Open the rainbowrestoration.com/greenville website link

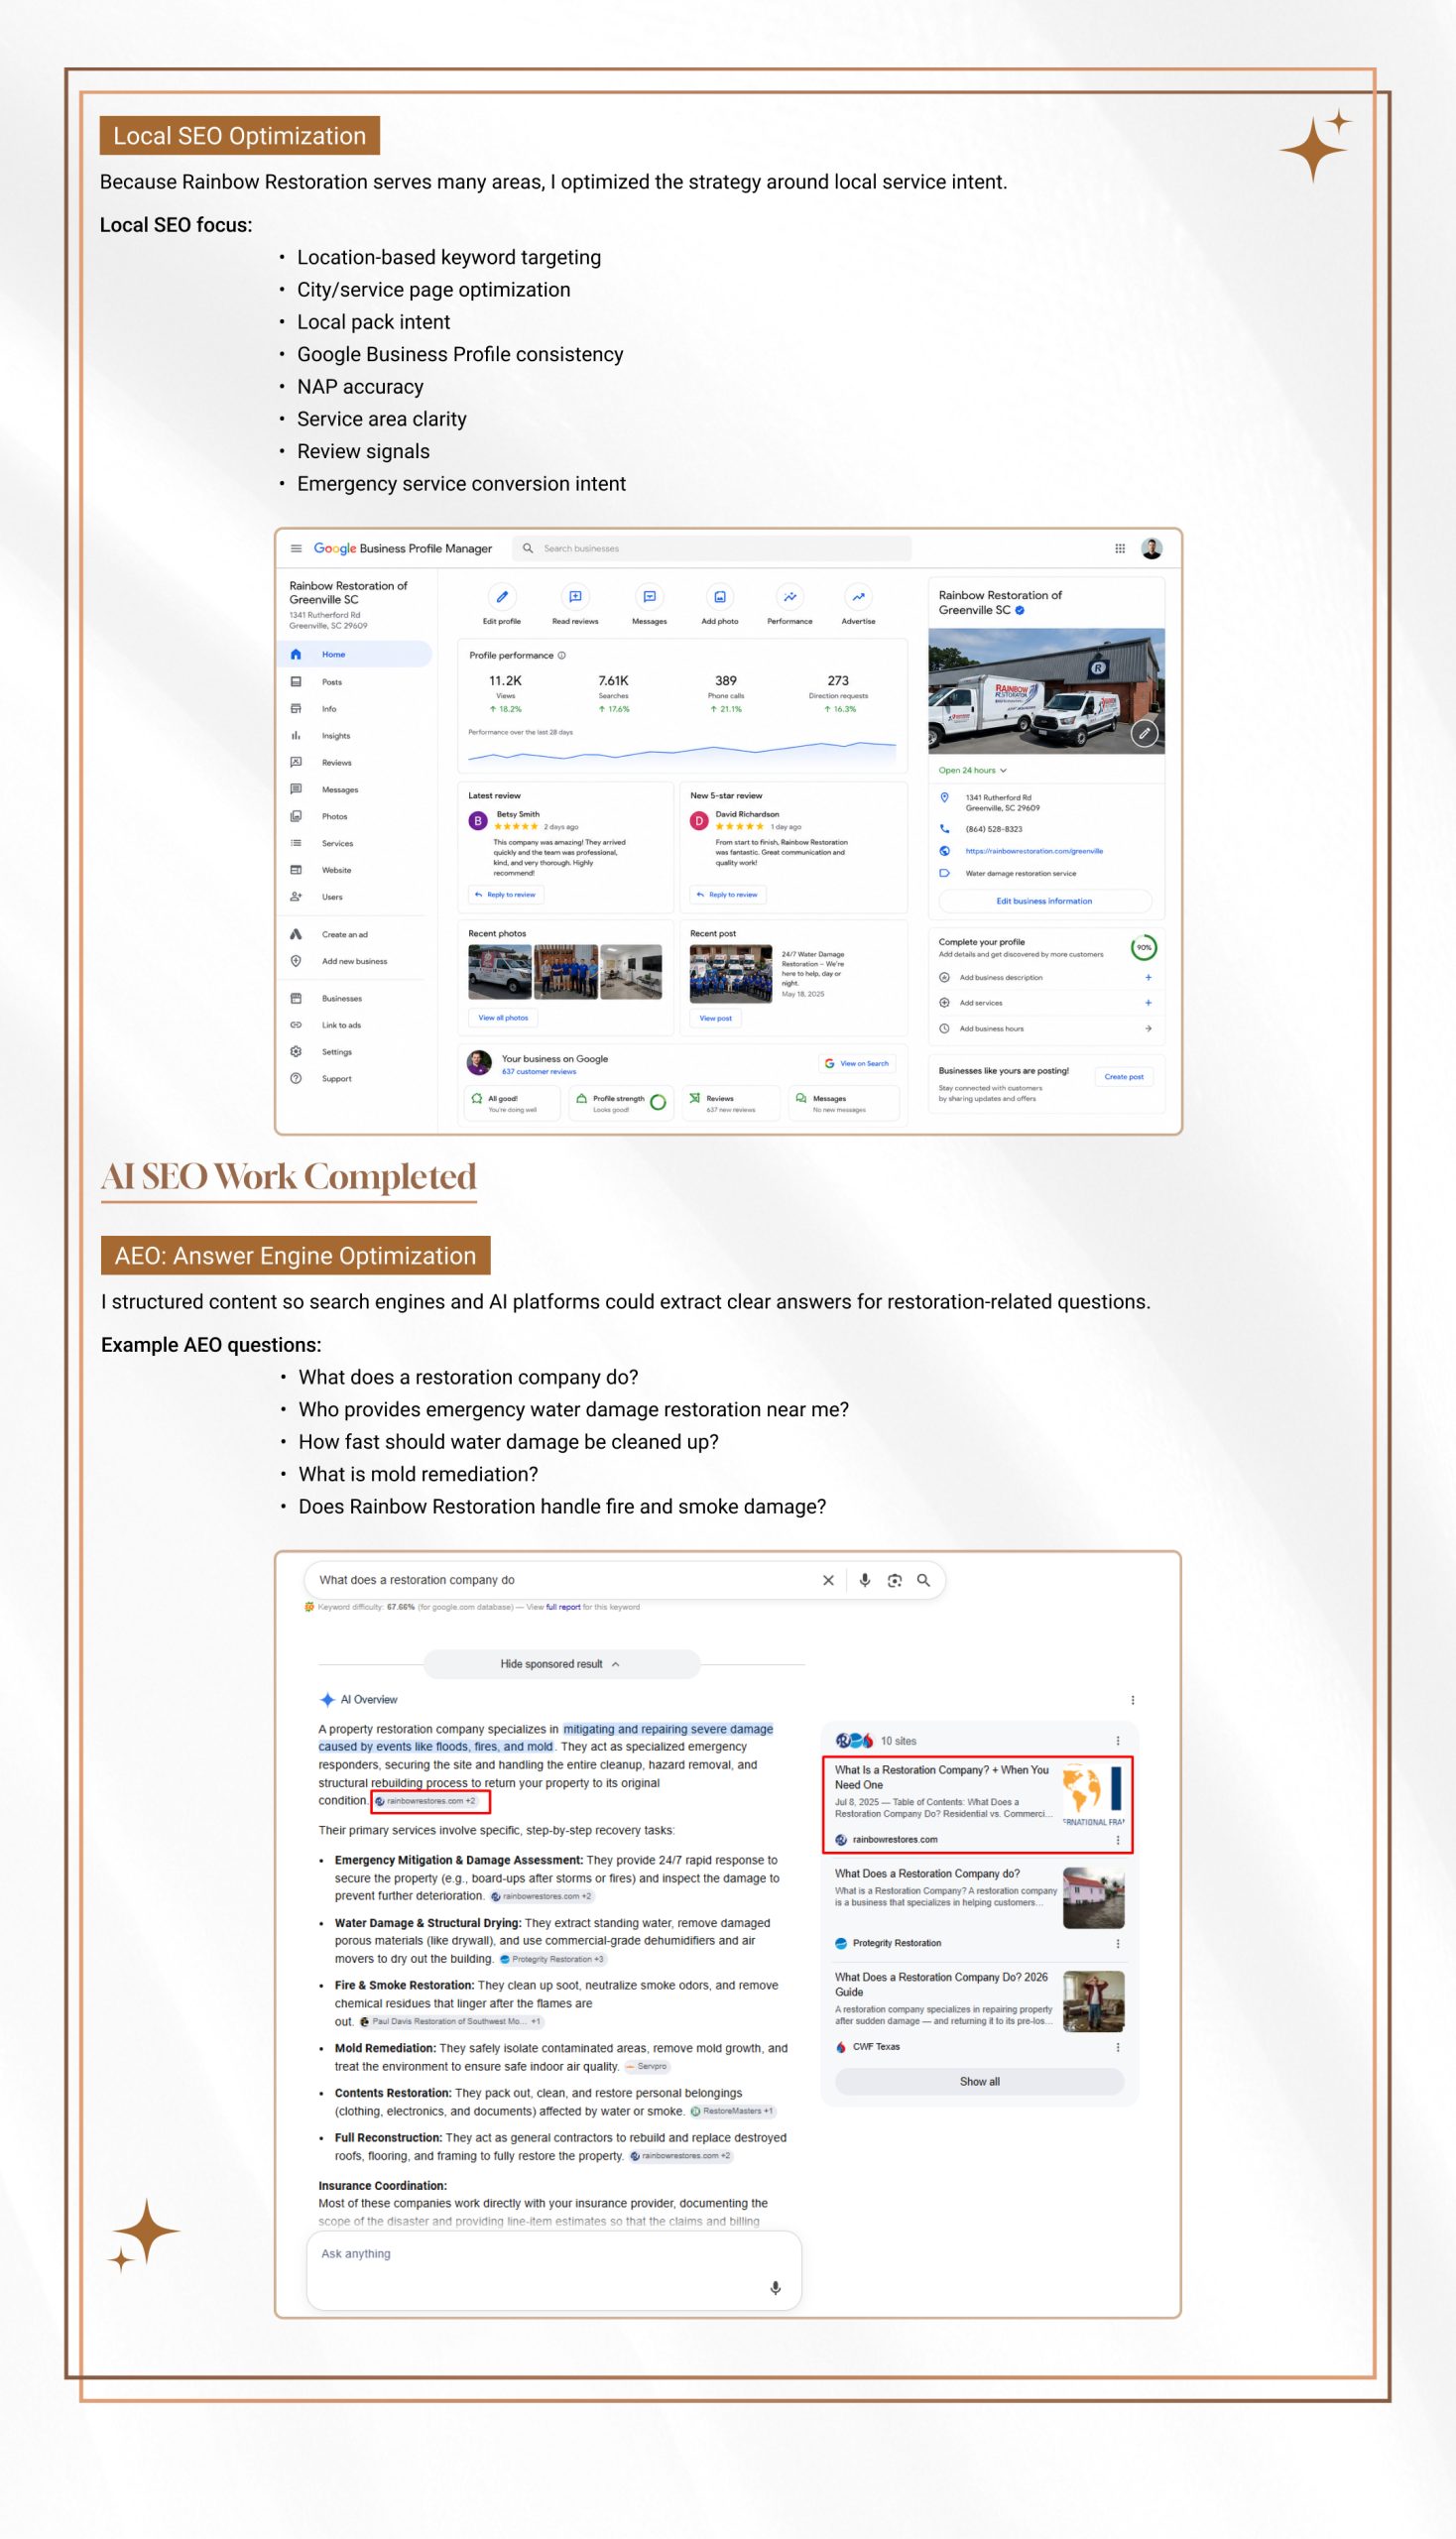(1034, 851)
